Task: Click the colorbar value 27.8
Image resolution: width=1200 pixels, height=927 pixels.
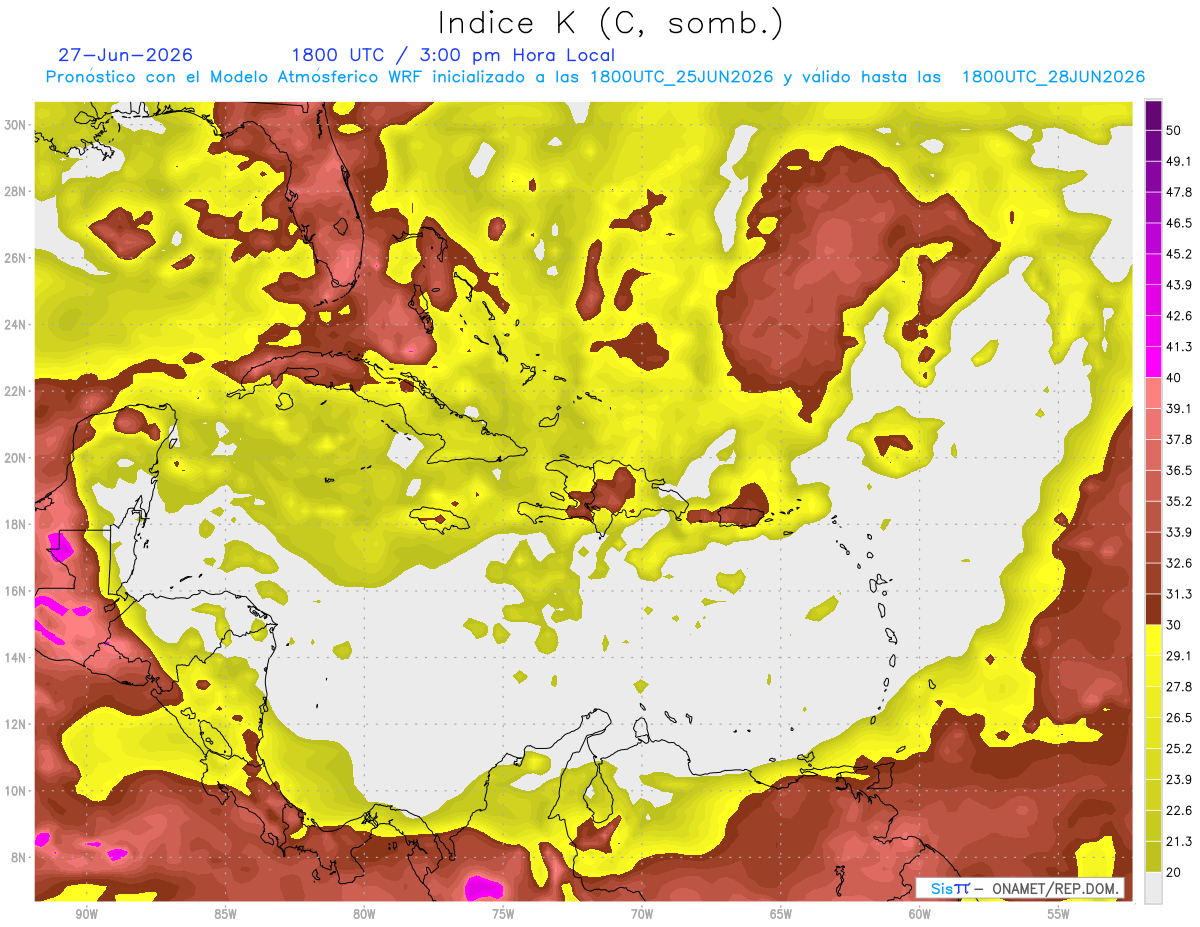Action: pos(1179,687)
